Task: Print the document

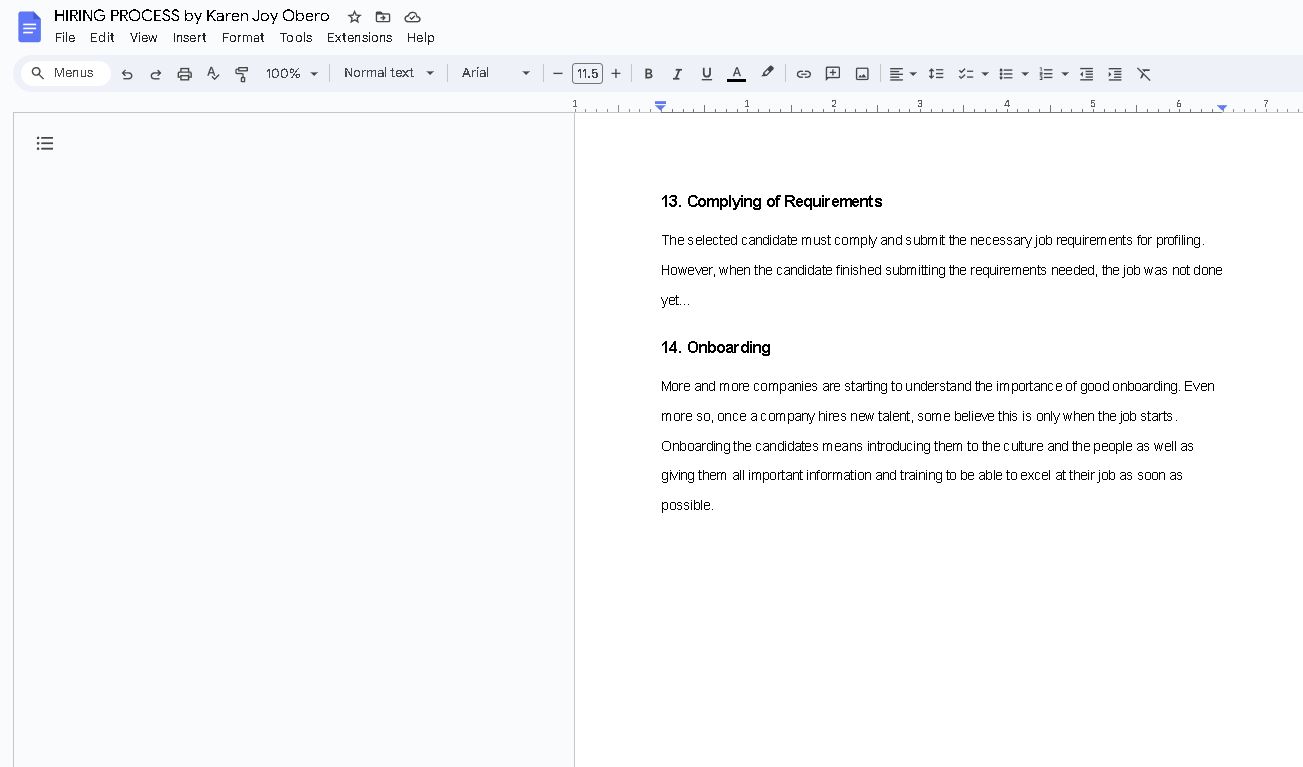Action: 184,74
